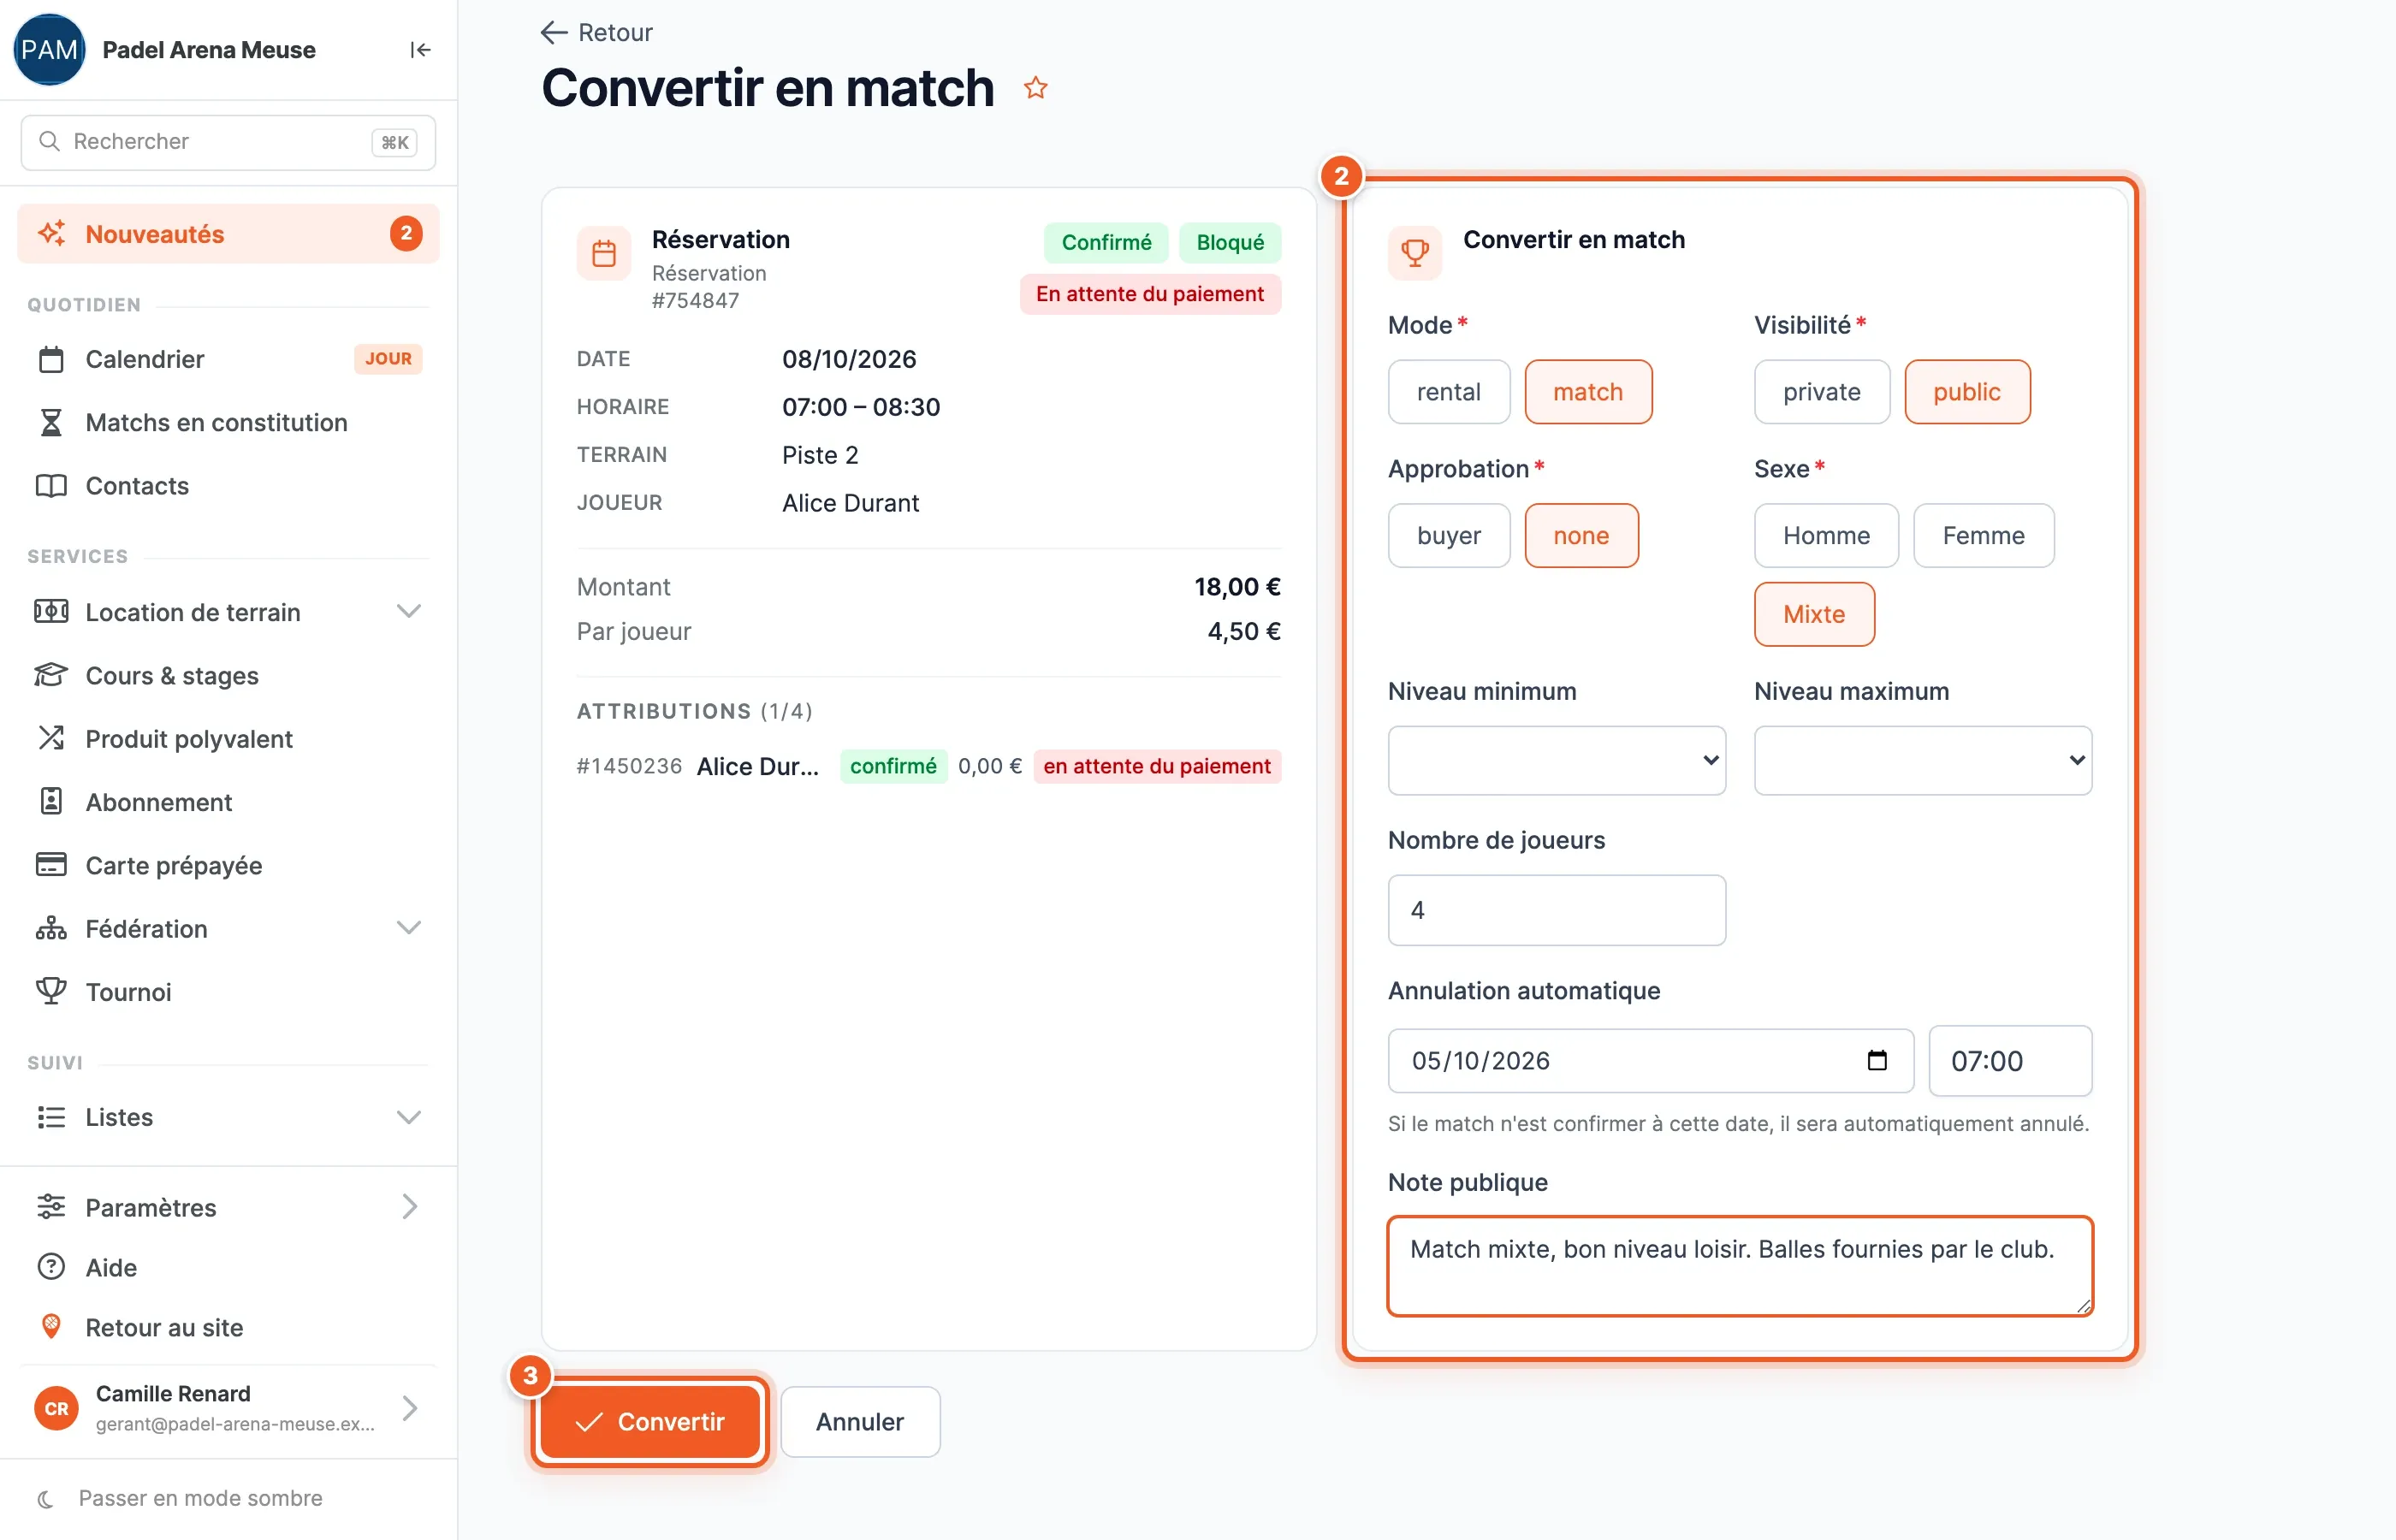Viewport: 2396px width, 1540px height.
Task: Open the Niveau minimum dropdown
Action: tap(1556, 760)
